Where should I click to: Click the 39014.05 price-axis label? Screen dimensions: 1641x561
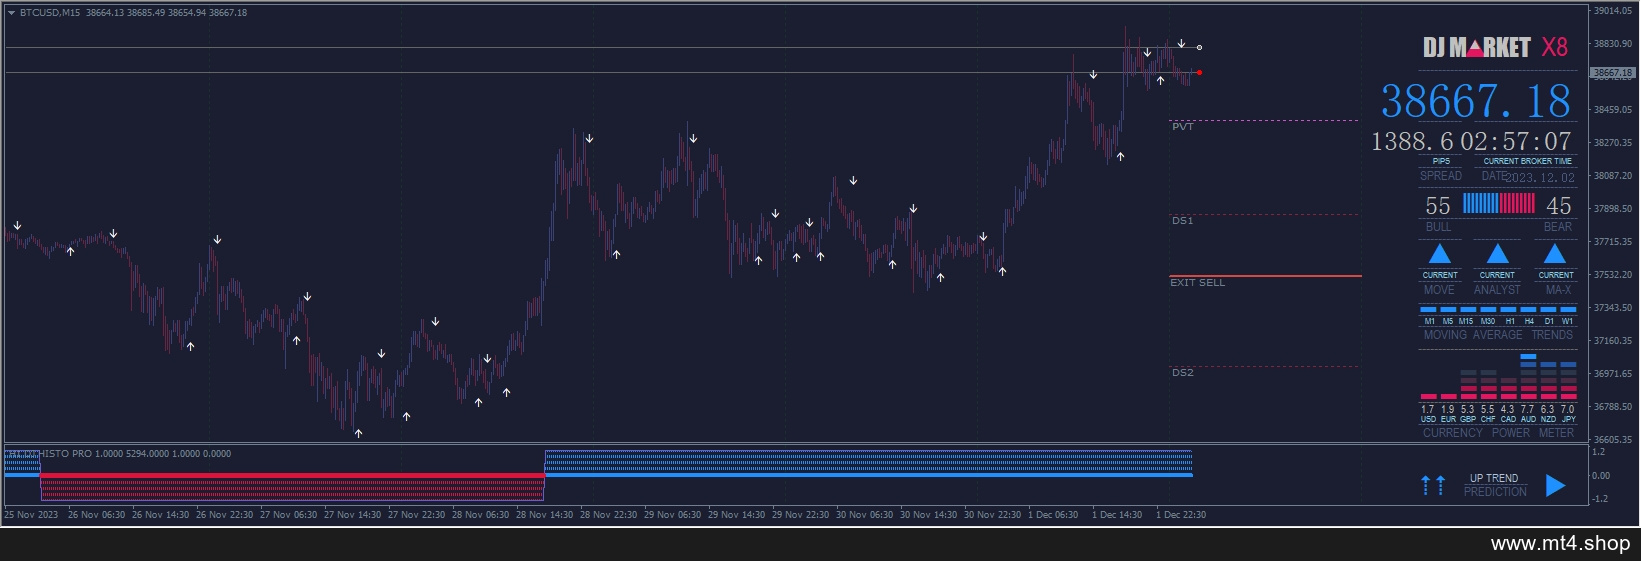pyautogui.click(x=1613, y=11)
